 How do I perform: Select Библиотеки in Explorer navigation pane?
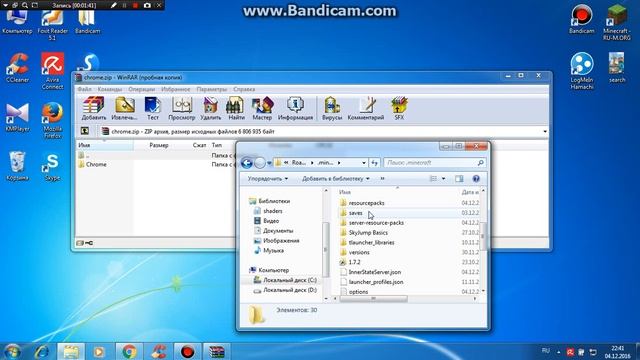pyautogui.click(x=269, y=201)
